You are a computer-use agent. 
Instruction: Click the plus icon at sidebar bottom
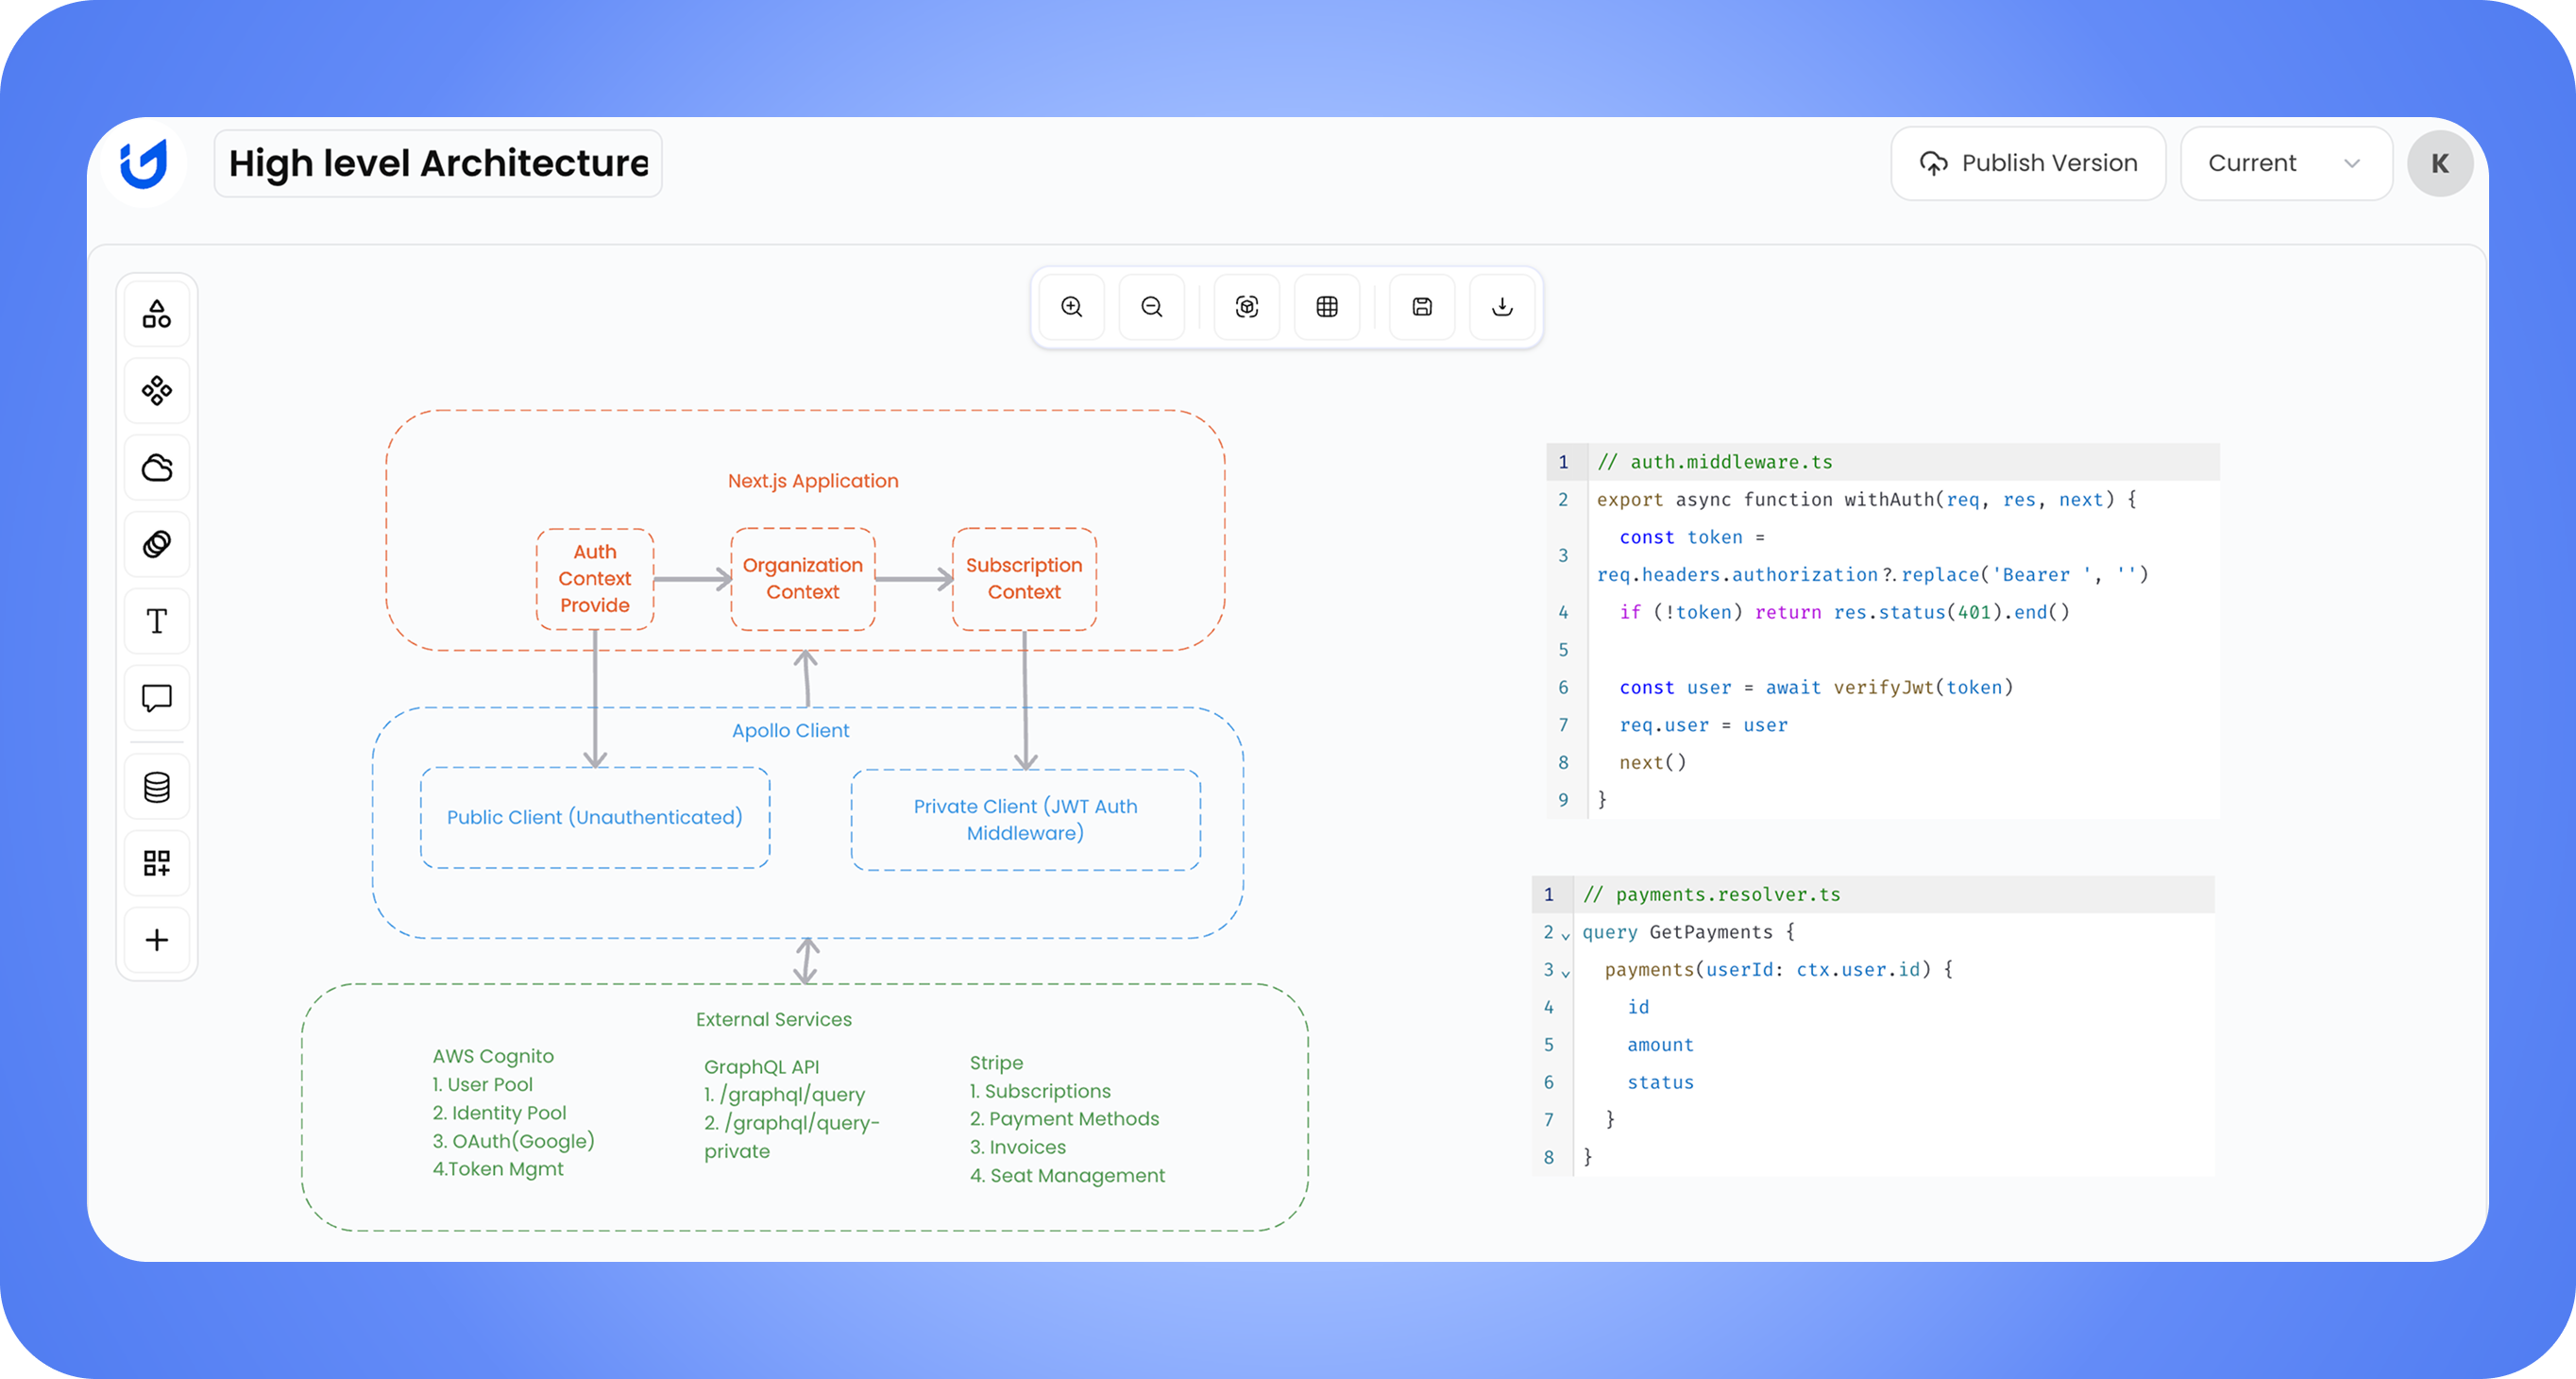point(156,940)
